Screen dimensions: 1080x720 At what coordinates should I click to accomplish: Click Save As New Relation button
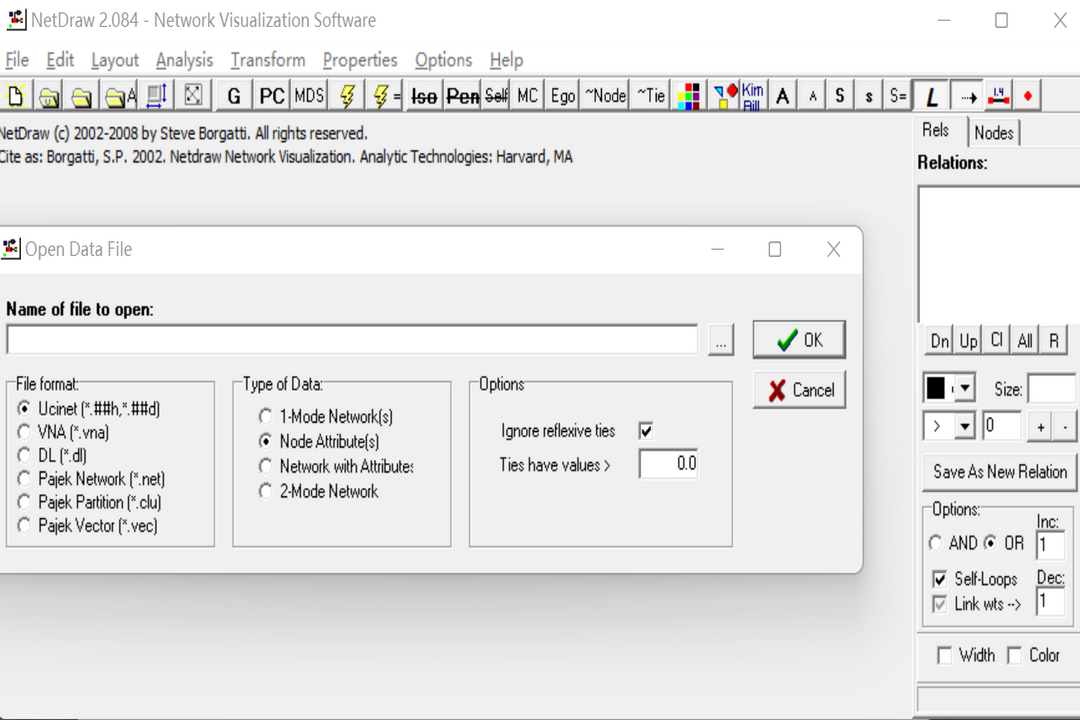click(x=999, y=471)
